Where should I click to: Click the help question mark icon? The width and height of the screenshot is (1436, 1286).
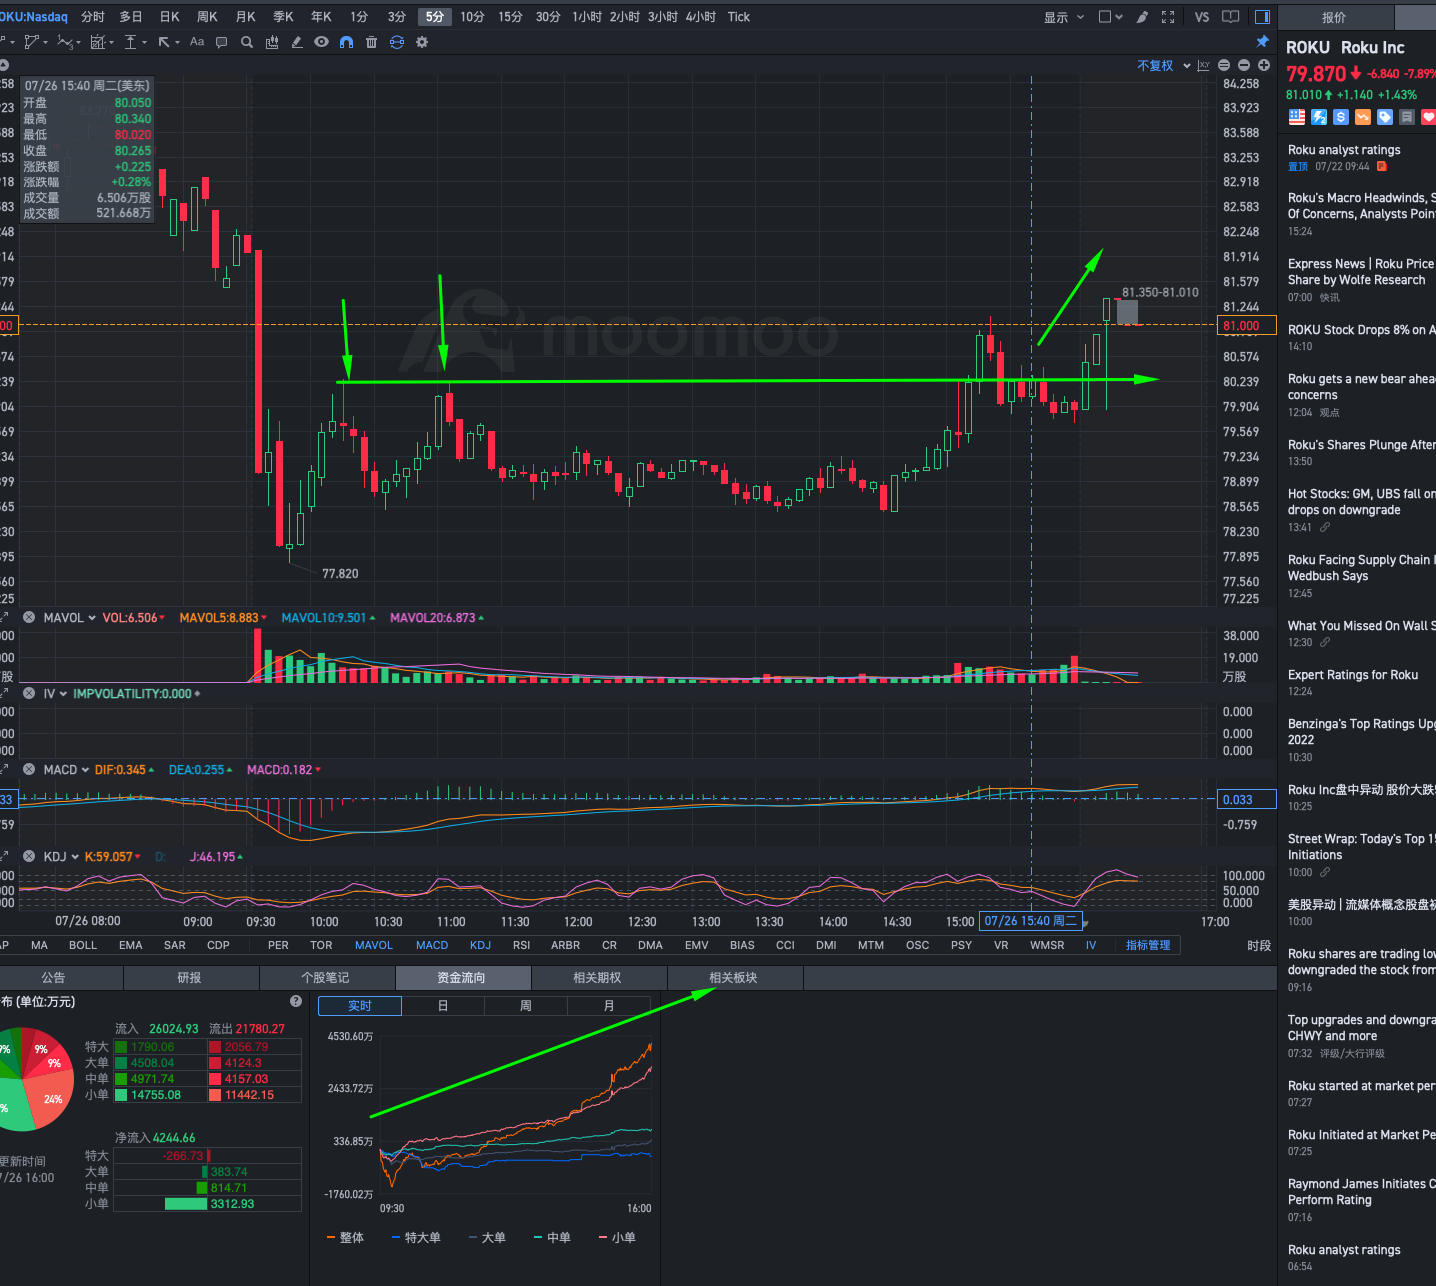[x=296, y=1001]
